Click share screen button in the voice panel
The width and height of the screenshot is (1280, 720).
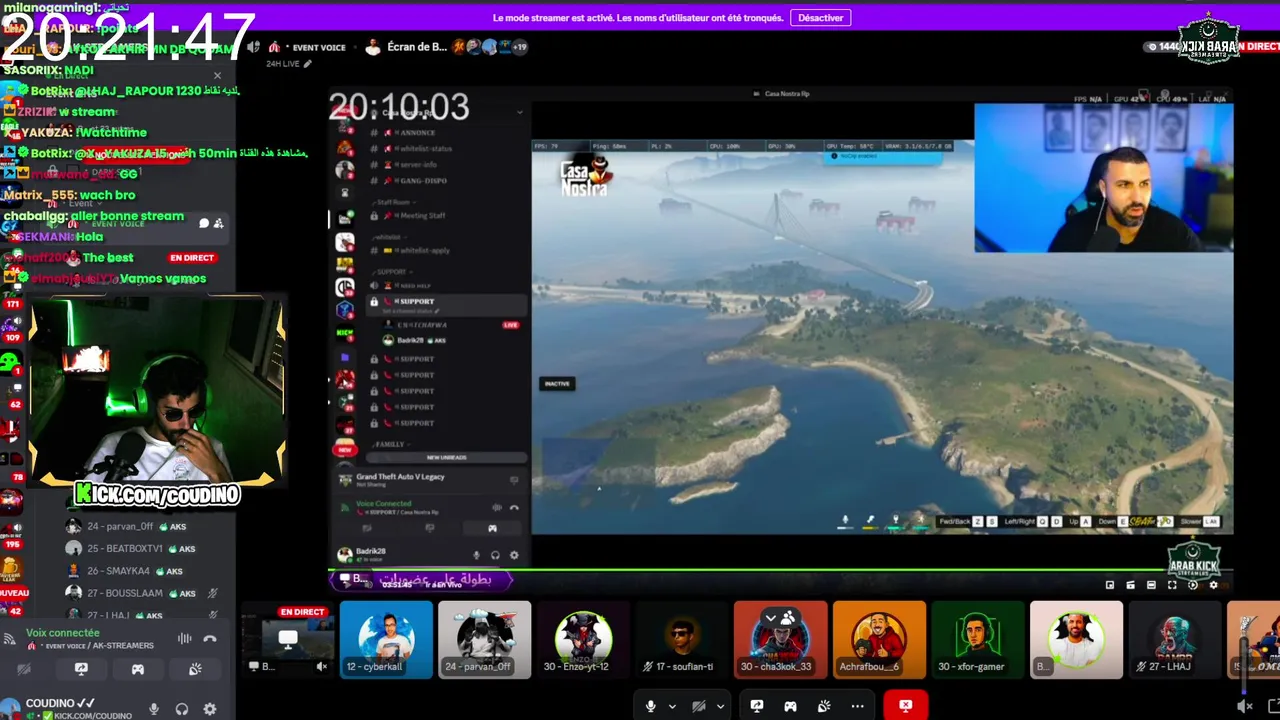81,669
